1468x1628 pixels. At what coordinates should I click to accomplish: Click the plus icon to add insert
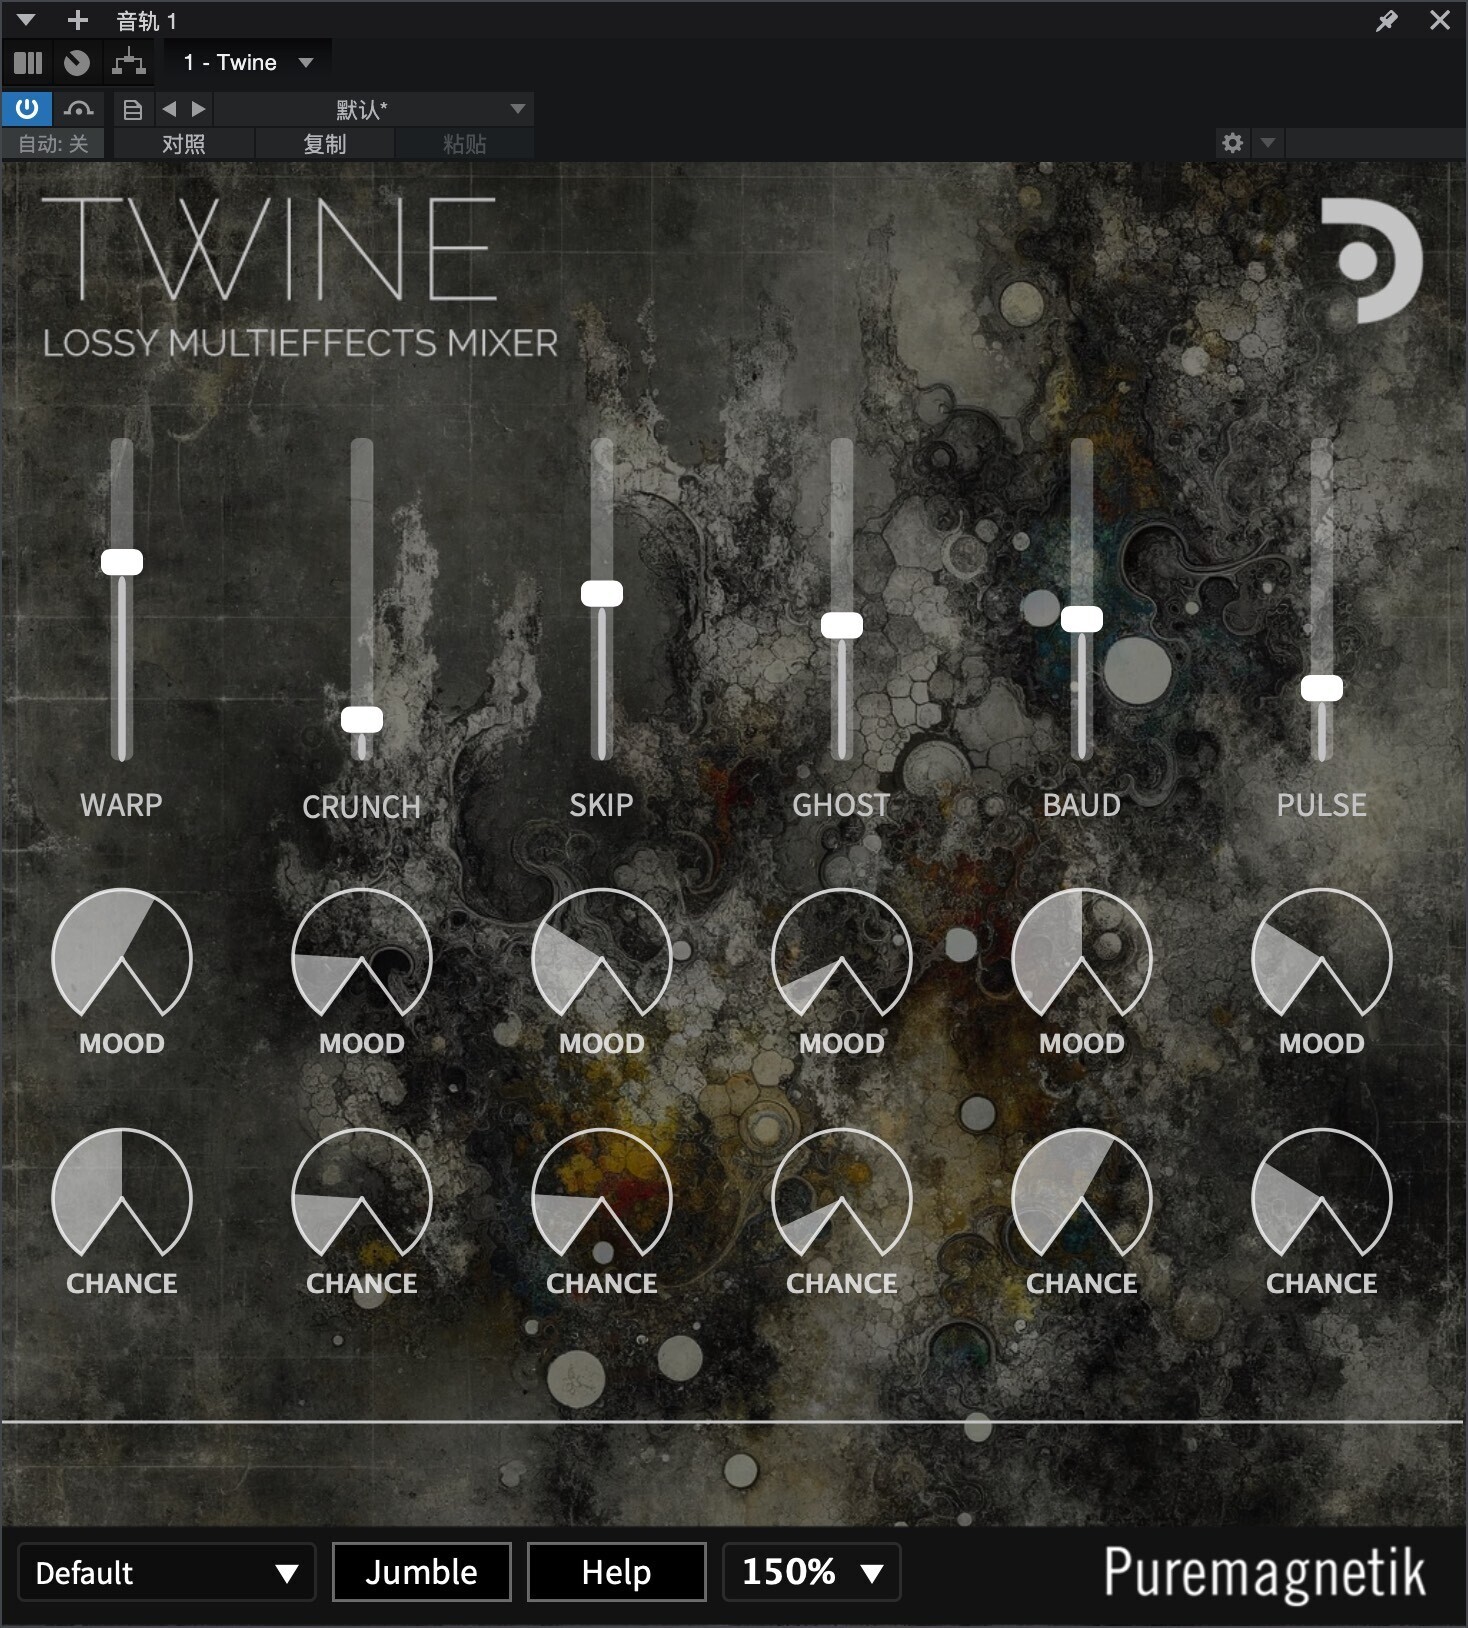coord(77,20)
